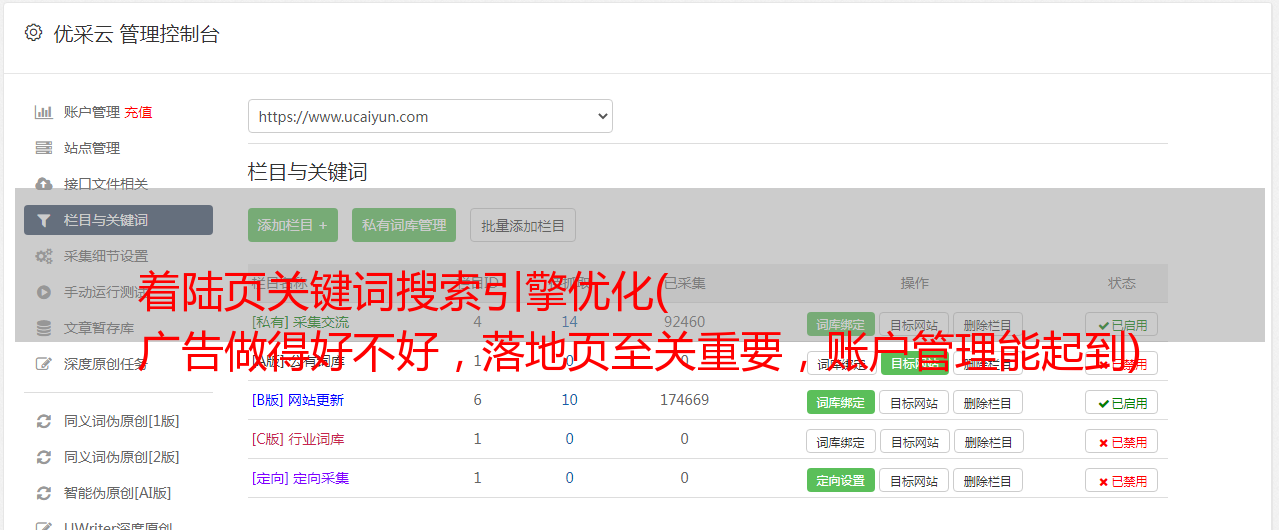Click the 状态 column header
The height and width of the screenshot is (530, 1279).
pos(1121,283)
